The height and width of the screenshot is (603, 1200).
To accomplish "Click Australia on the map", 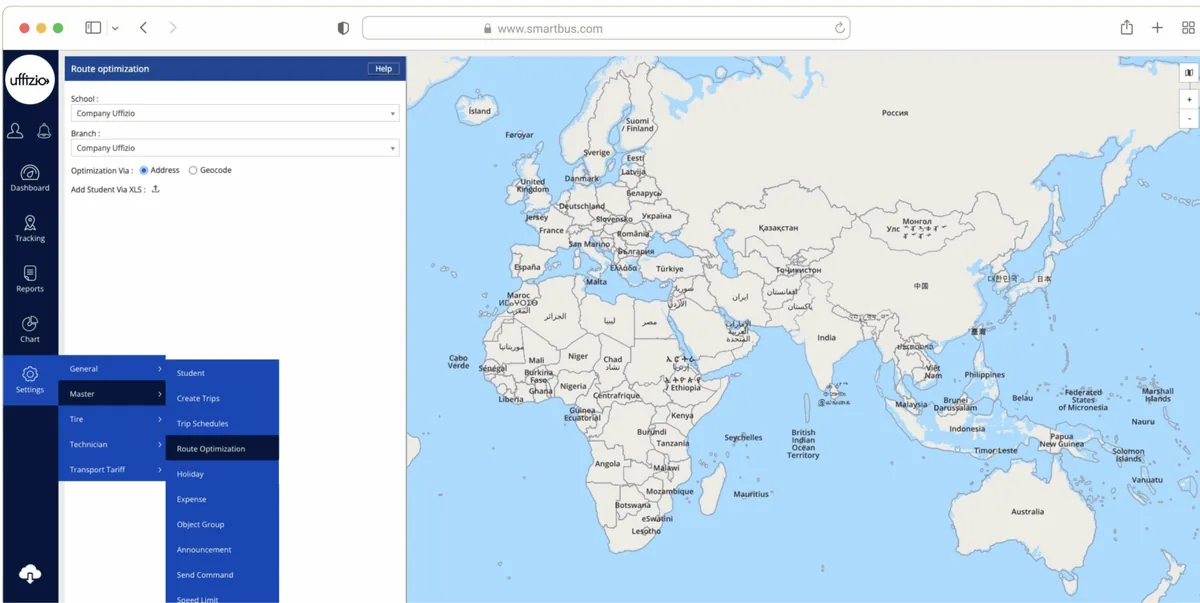I will (x=1027, y=511).
